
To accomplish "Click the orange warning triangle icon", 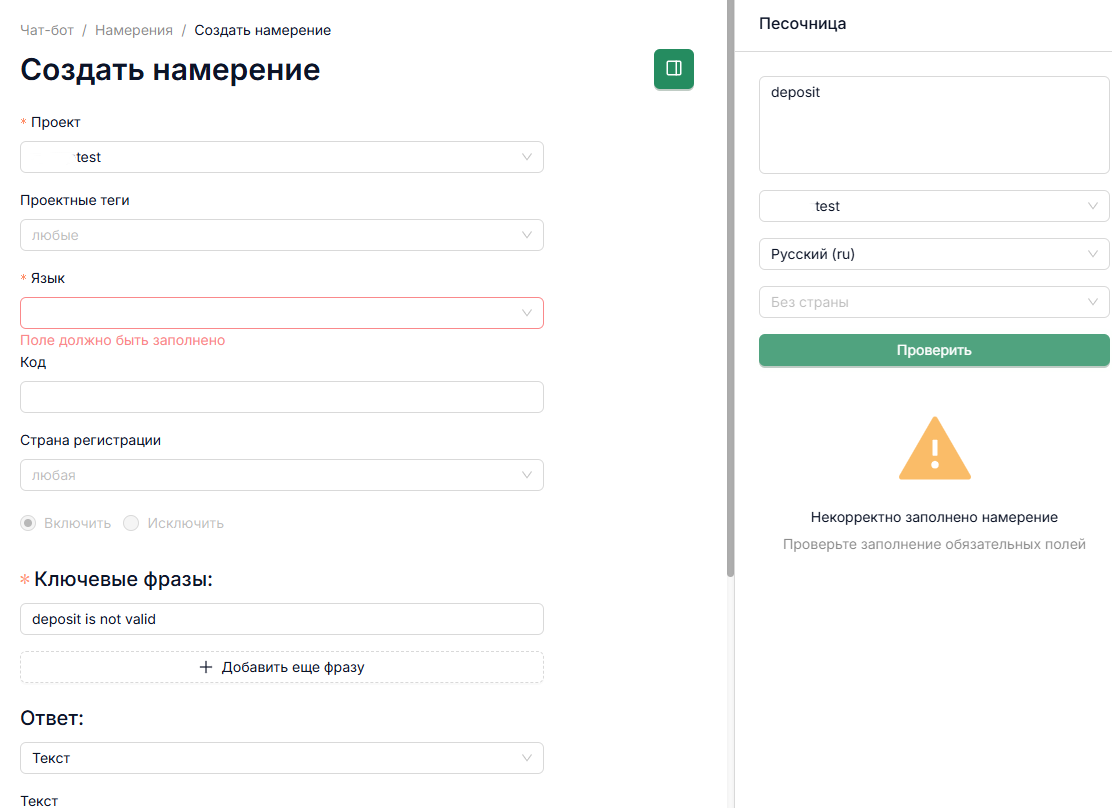I will tap(934, 448).
